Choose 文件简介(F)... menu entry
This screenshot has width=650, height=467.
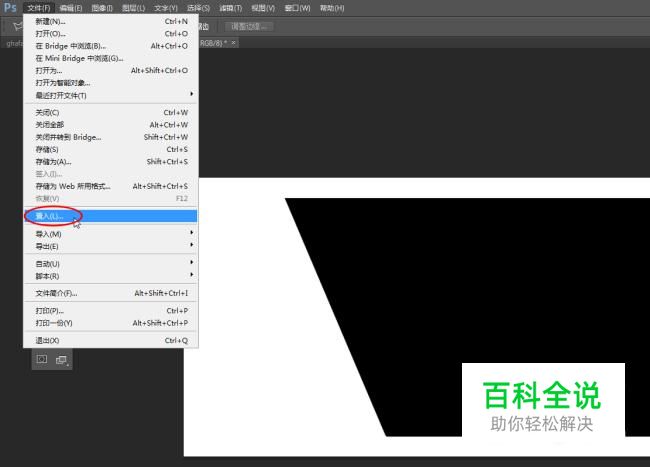pos(111,293)
